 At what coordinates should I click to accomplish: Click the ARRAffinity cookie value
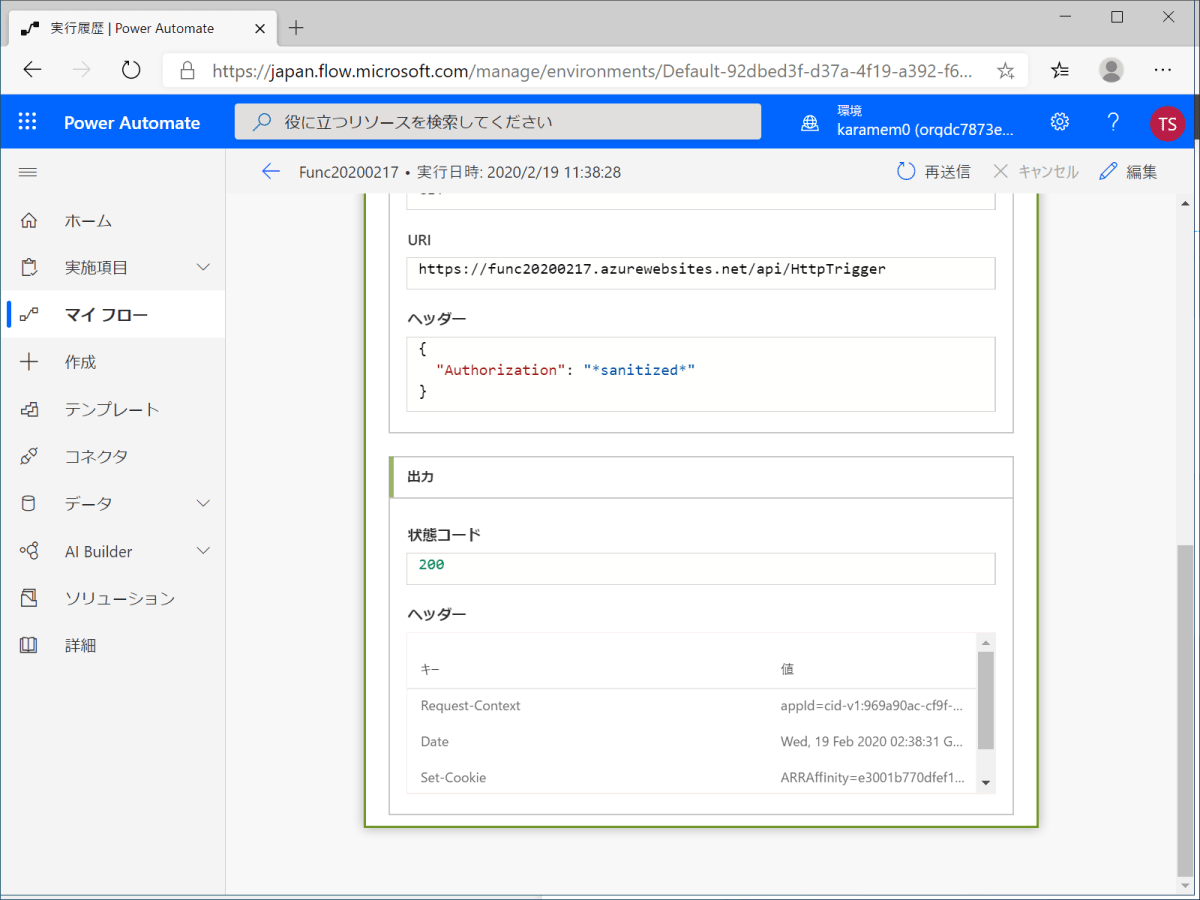(x=871, y=778)
